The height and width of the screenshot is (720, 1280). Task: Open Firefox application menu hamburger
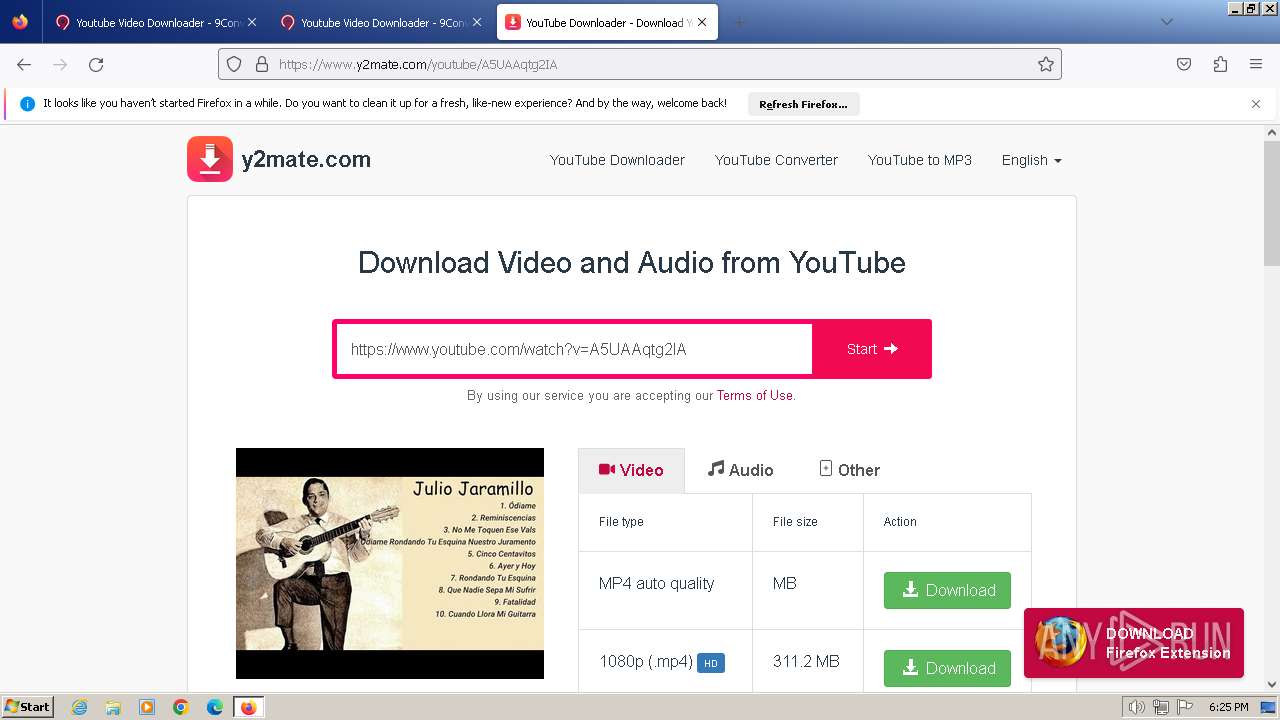coord(1256,64)
